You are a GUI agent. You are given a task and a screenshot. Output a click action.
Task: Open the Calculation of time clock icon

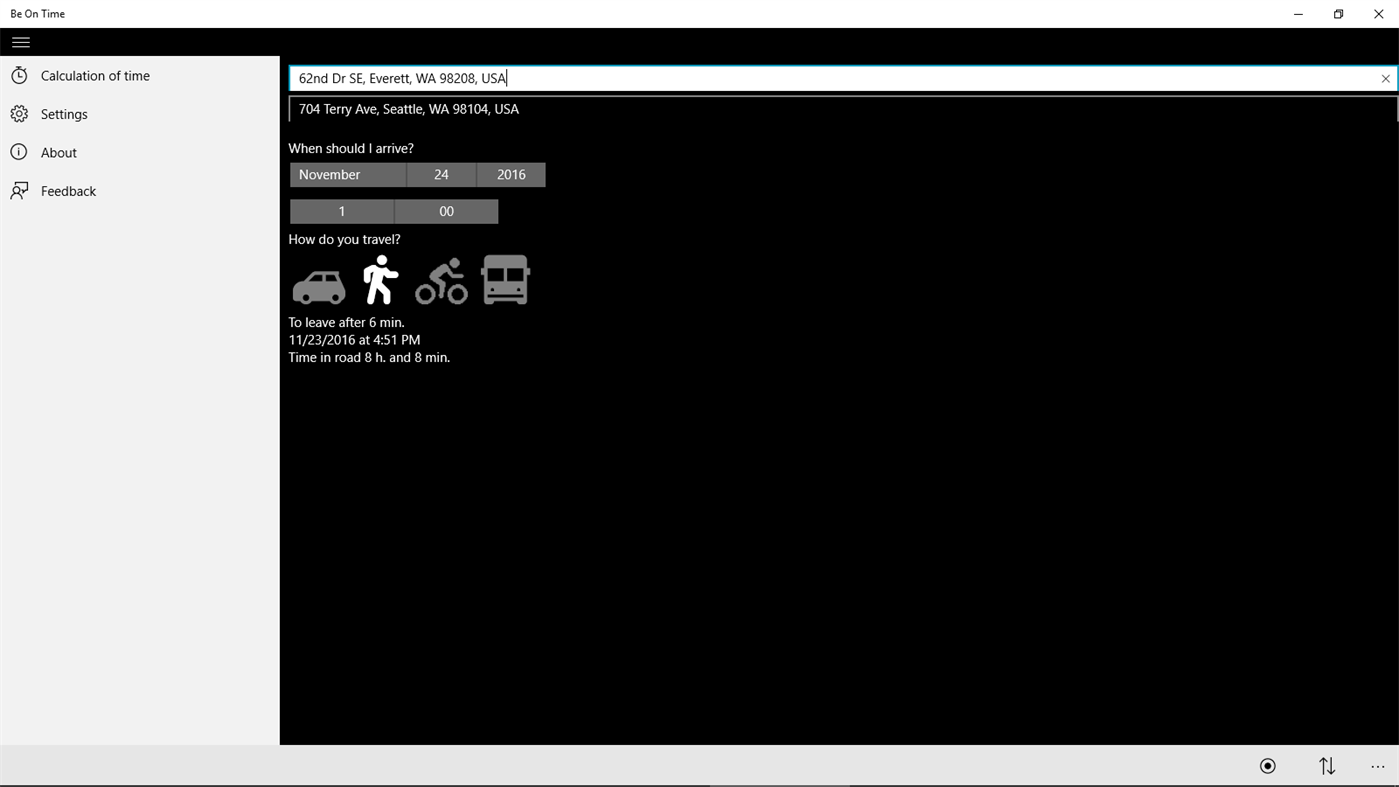pos(20,75)
